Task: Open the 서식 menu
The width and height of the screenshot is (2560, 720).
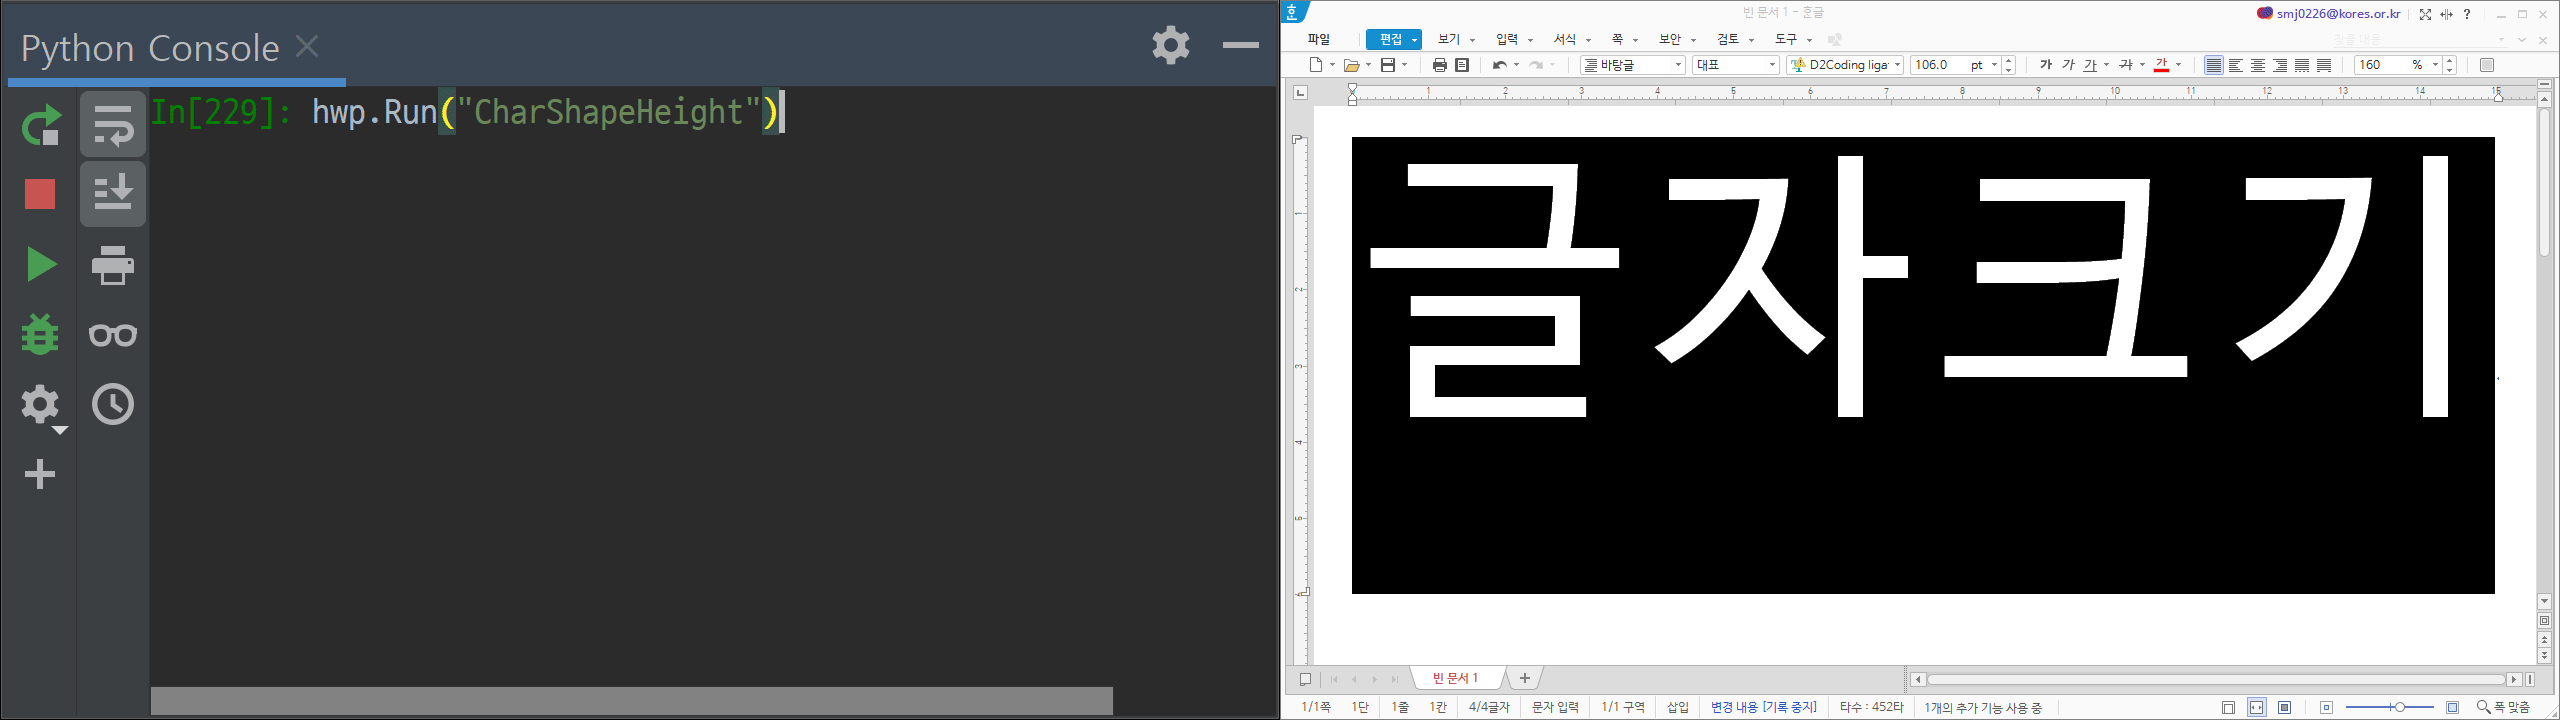Action: [x=1565, y=40]
